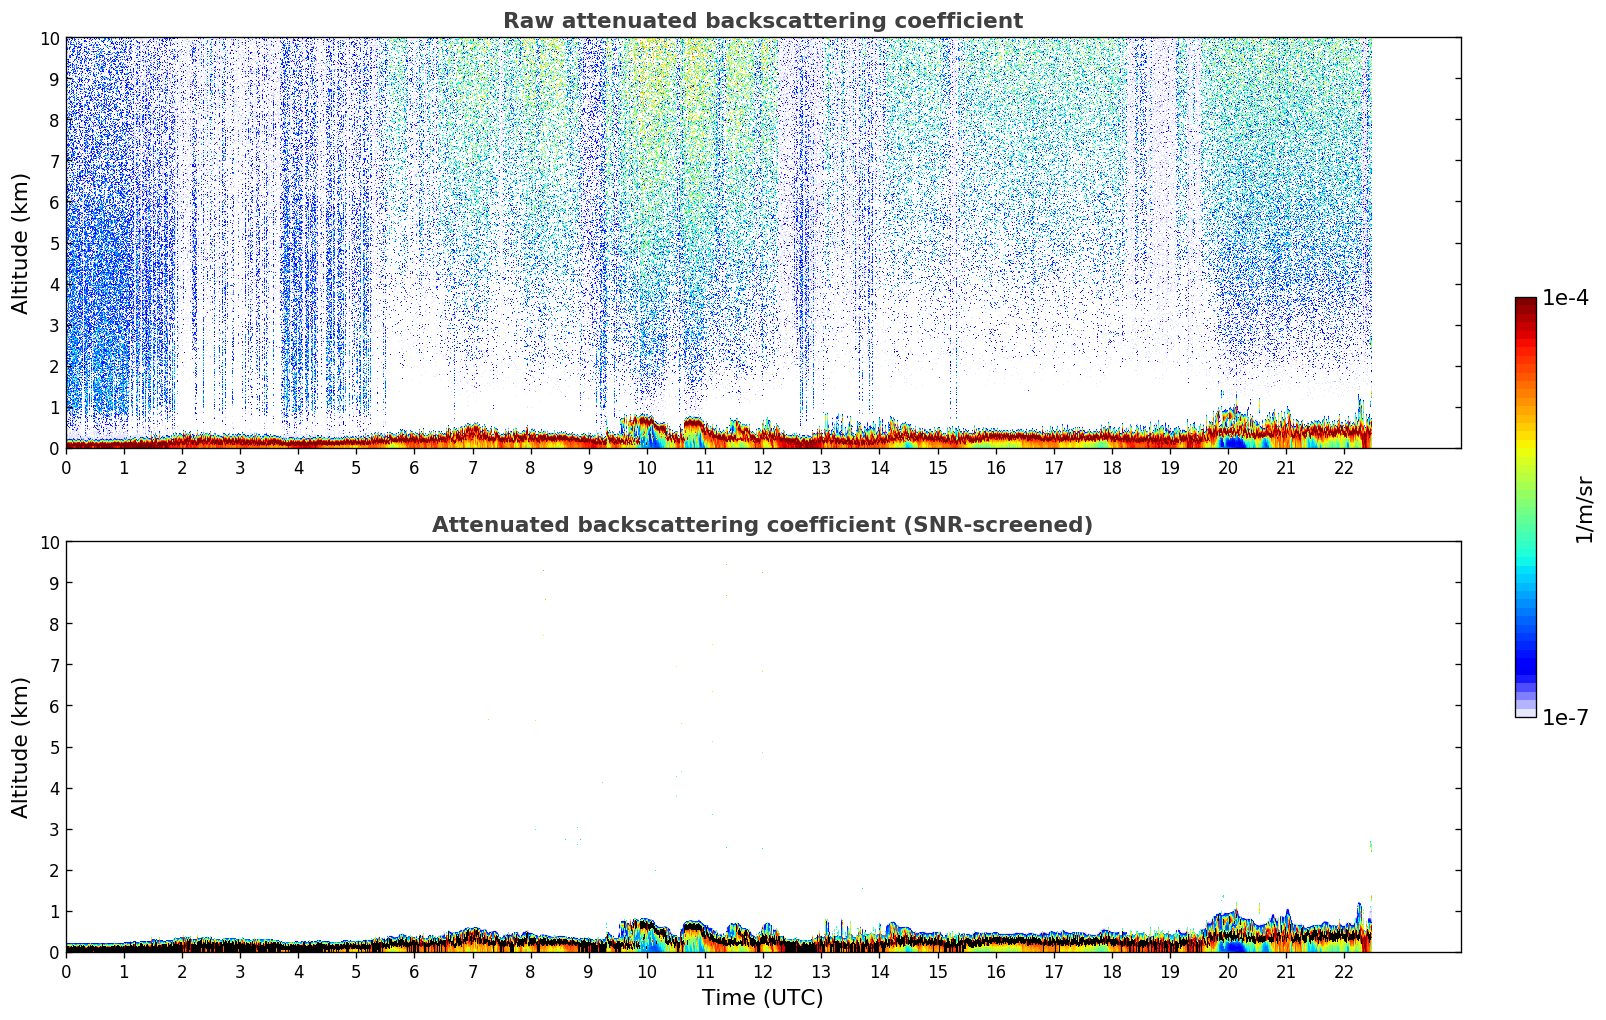Viewport: 1606px width, 1020px height.
Task: Click the backscatter colorbar gradient
Action: pyautogui.click(x=1525, y=507)
